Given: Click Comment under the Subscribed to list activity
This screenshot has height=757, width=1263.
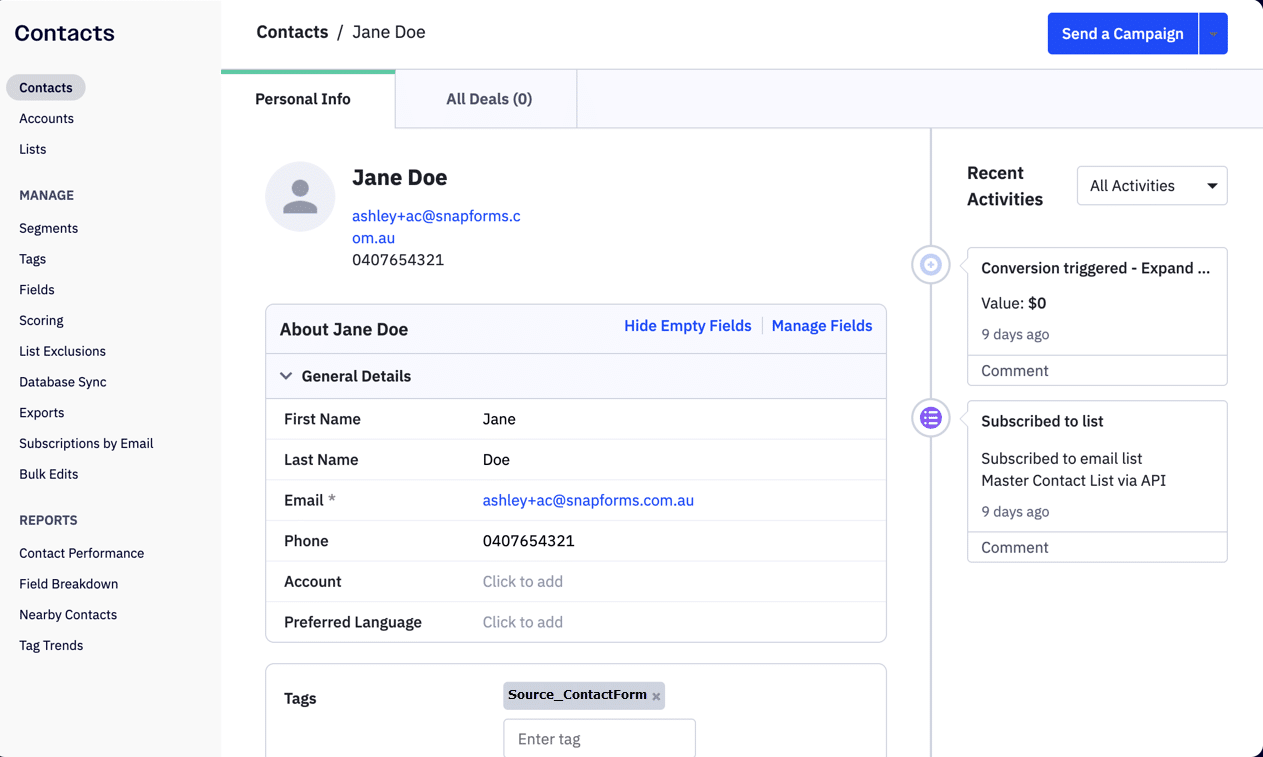Looking at the screenshot, I should click(1015, 548).
